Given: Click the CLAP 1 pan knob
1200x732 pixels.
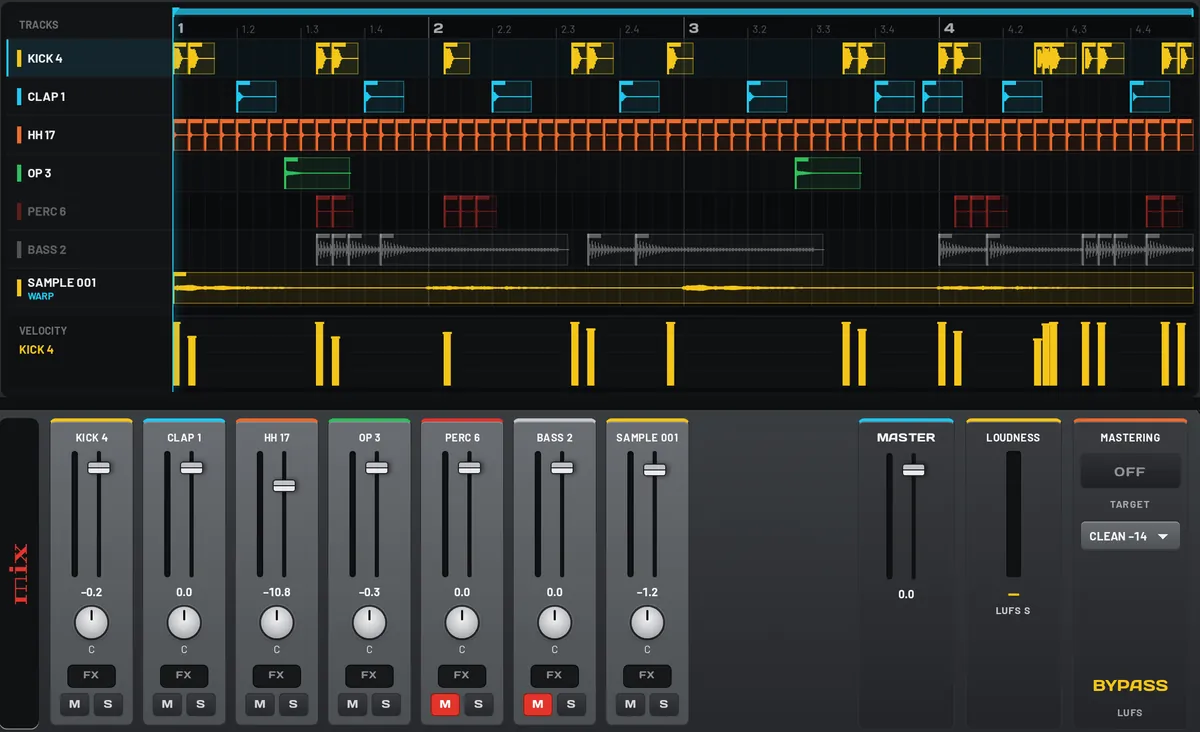Looking at the screenshot, I should point(184,624).
